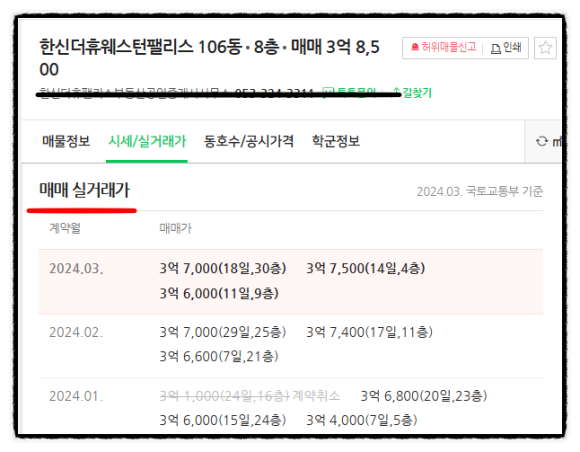
Task: Report false listing via 허위매물신고
Action: coord(444,47)
